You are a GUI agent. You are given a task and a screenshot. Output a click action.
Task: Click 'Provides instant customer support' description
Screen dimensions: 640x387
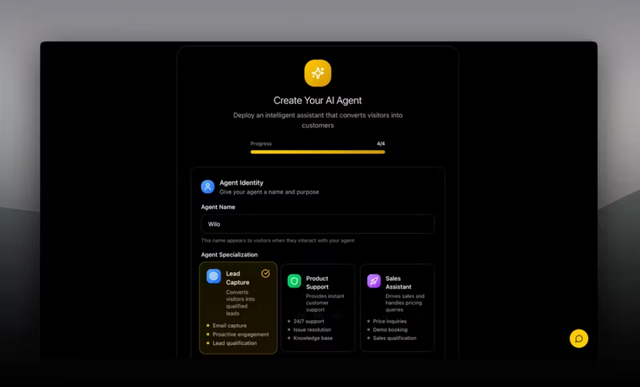(x=325, y=303)
